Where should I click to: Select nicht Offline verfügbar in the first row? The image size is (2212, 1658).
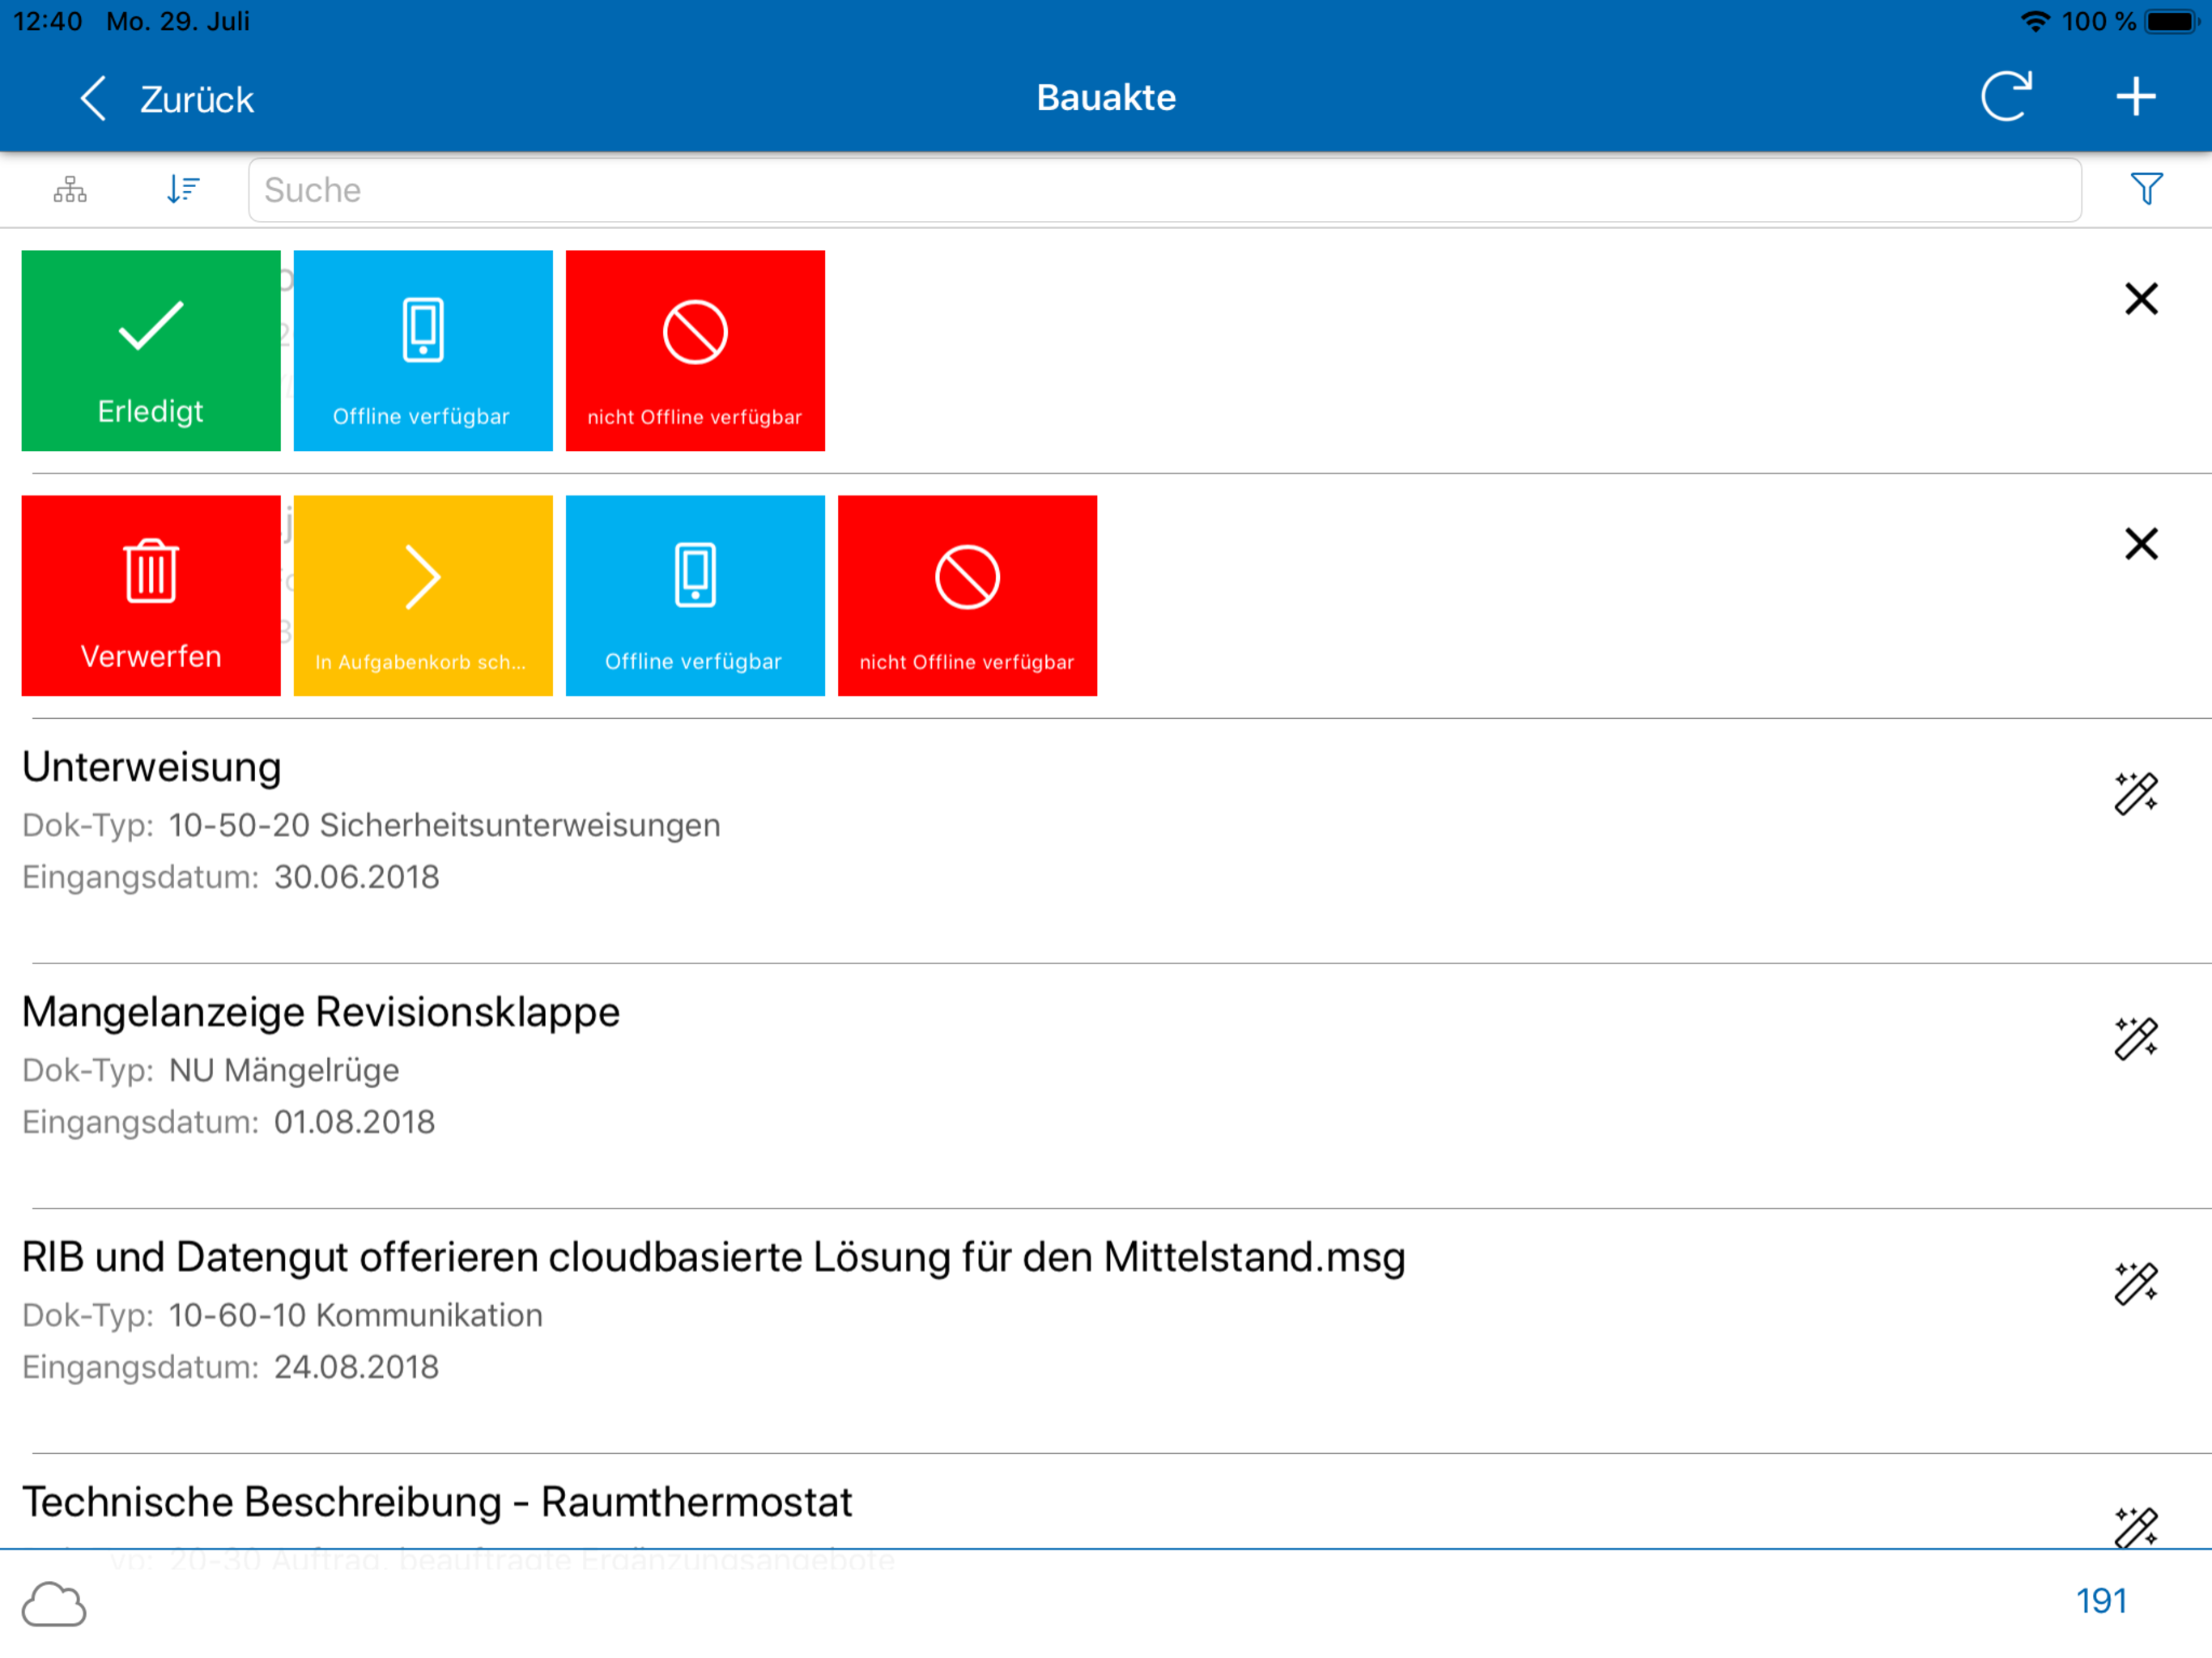pyautogui.click(x=695, y=351)
